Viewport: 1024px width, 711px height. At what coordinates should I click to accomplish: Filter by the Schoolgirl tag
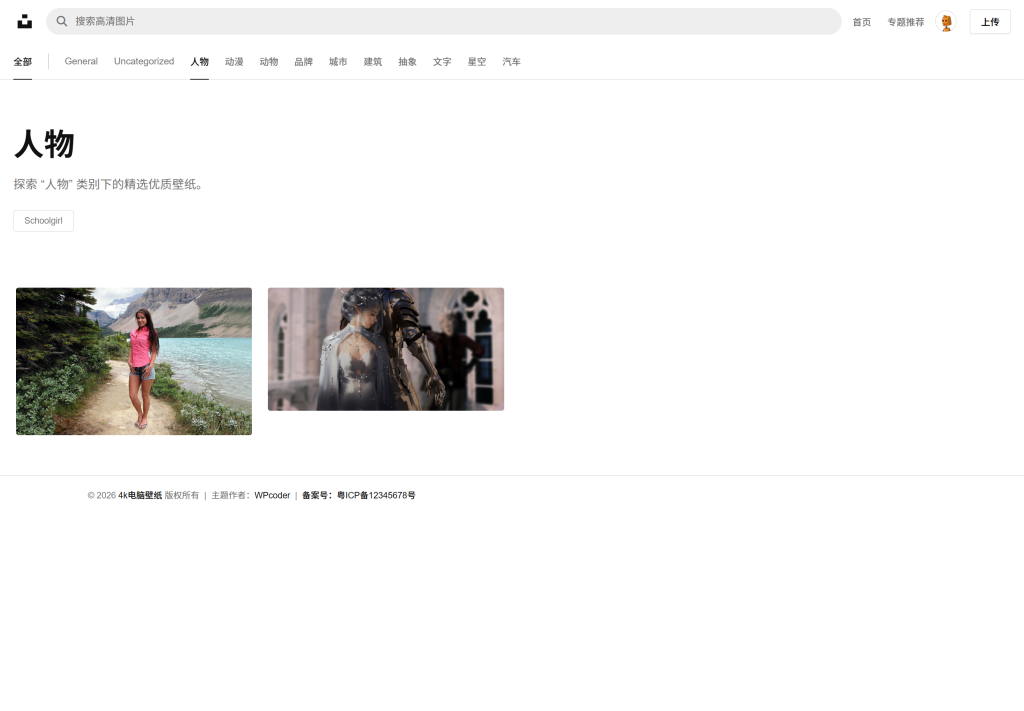(43, 221)
